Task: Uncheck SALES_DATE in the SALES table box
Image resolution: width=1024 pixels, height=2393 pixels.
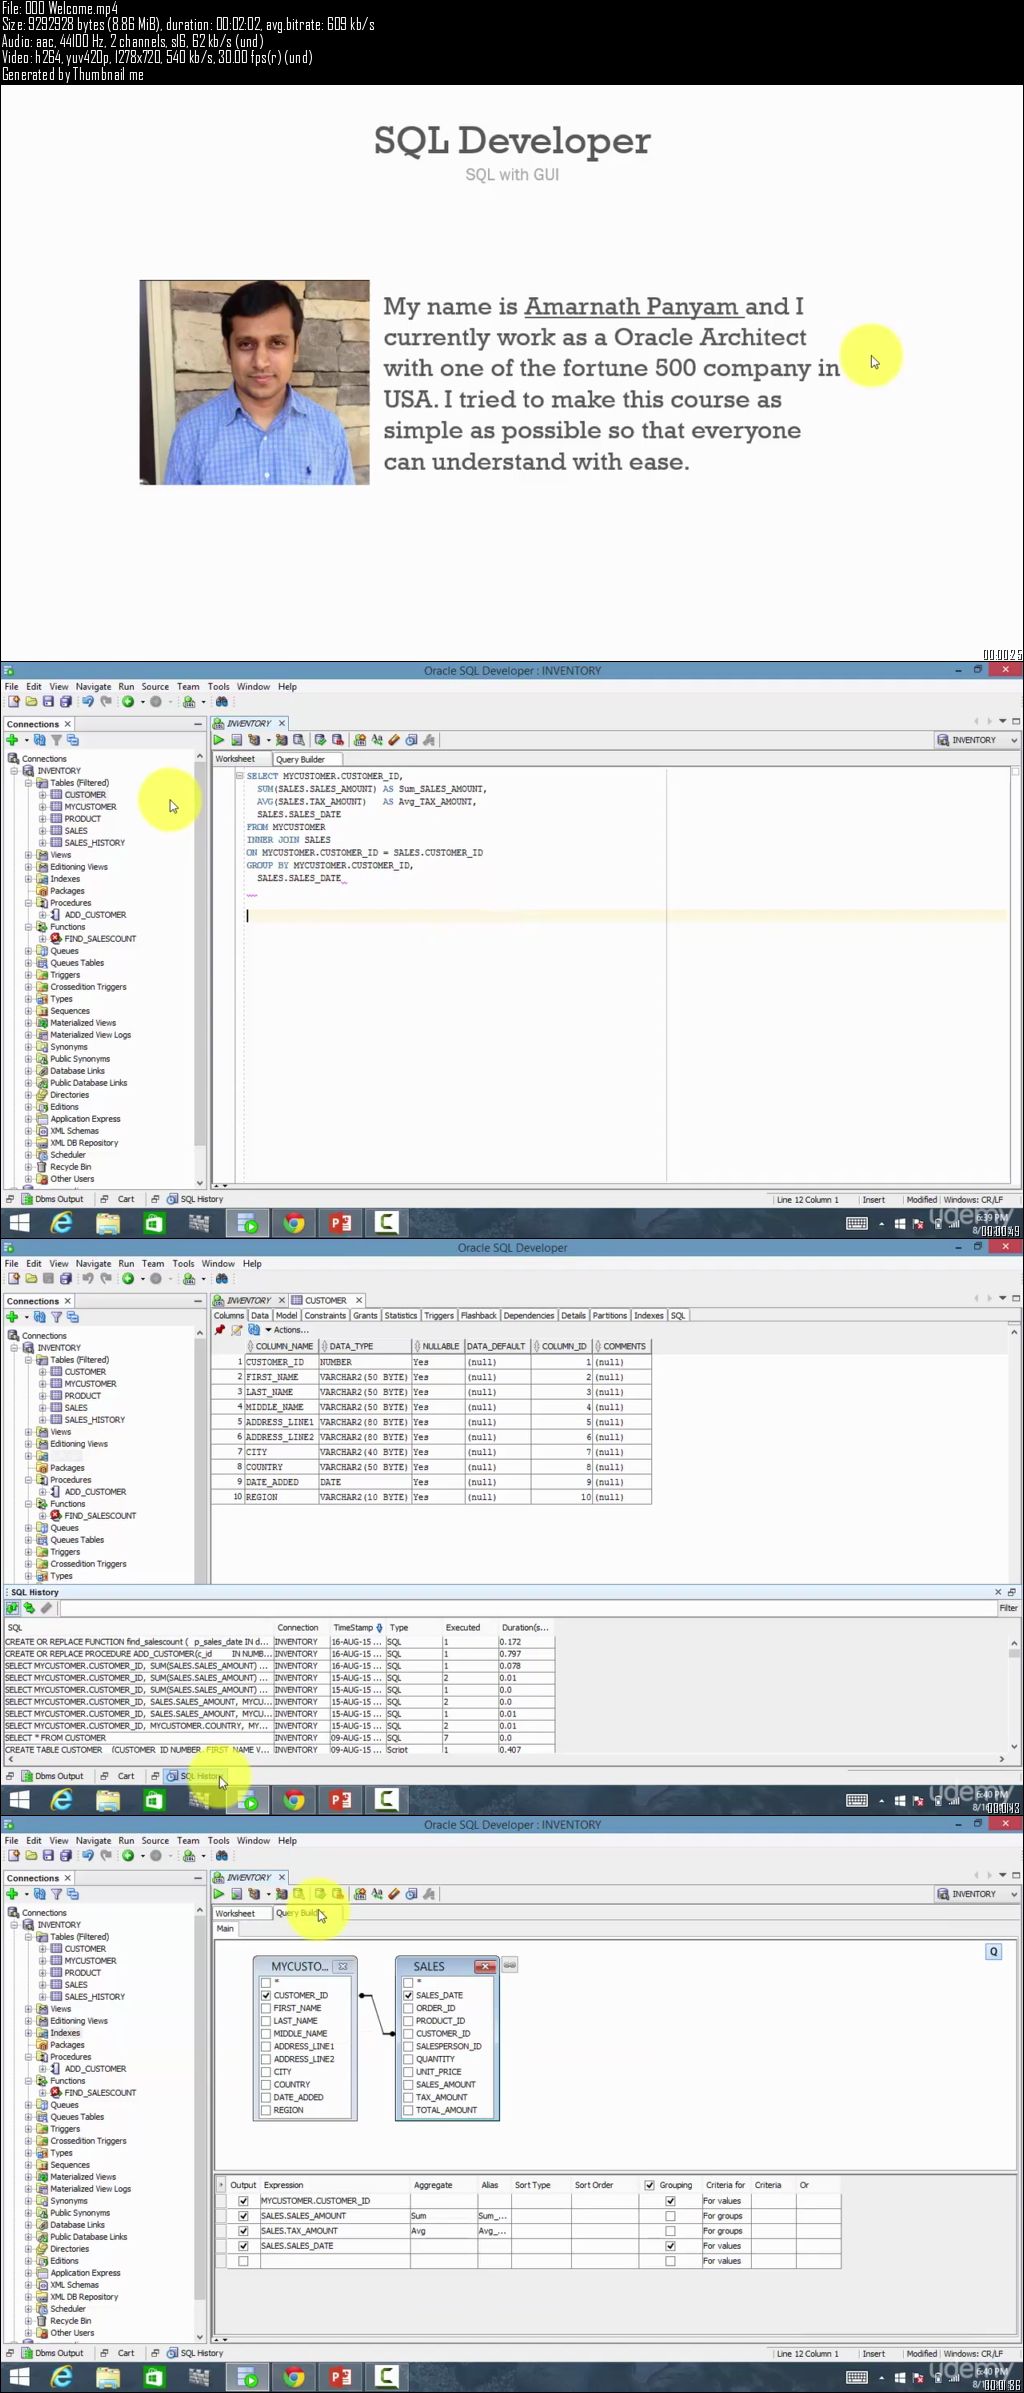Action: point(408,1995)
